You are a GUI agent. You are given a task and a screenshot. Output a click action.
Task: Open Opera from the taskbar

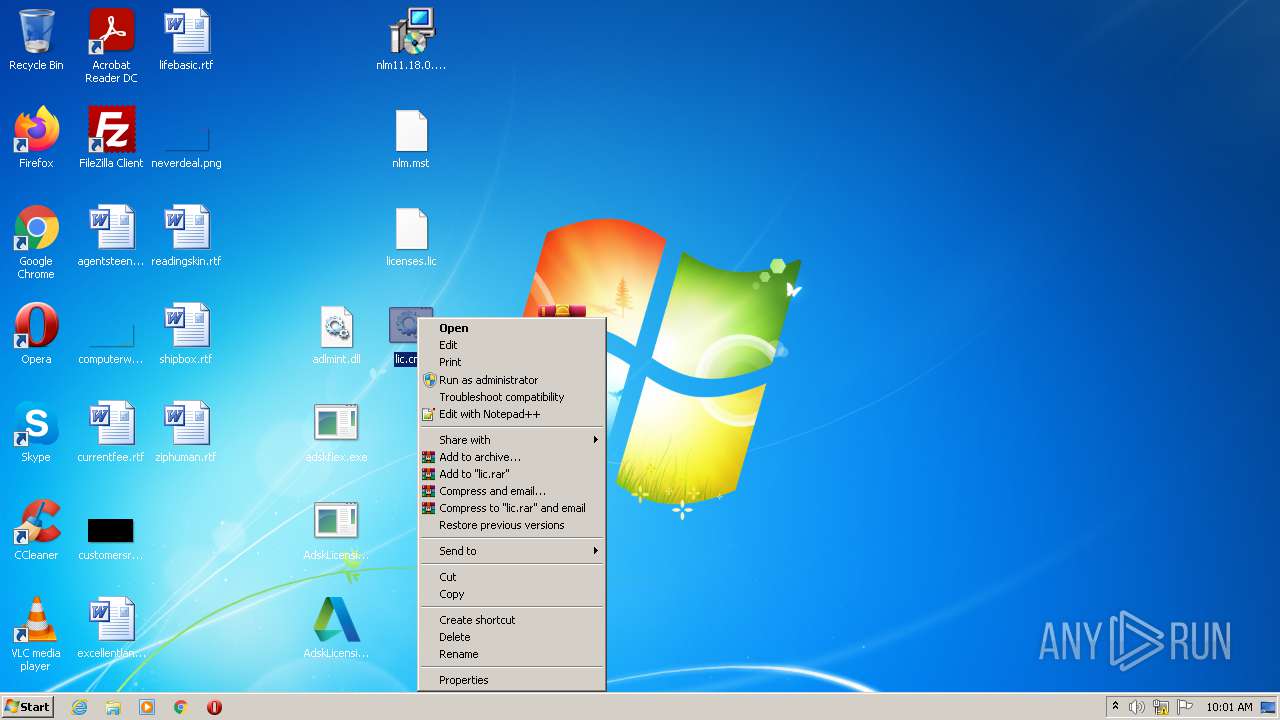tap(214, 707)
